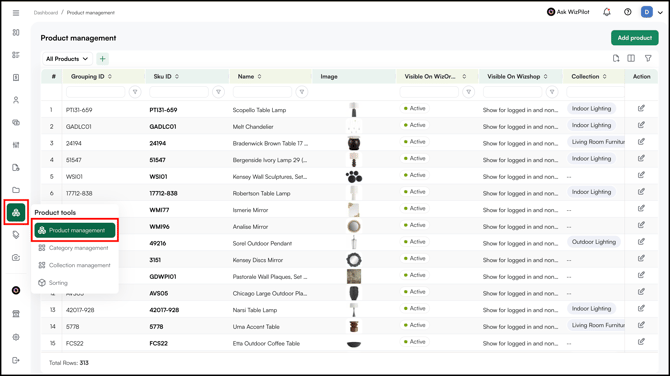Click the Name filter input field
The width and height of the screenshot is (670, 376).
[262, 92]
